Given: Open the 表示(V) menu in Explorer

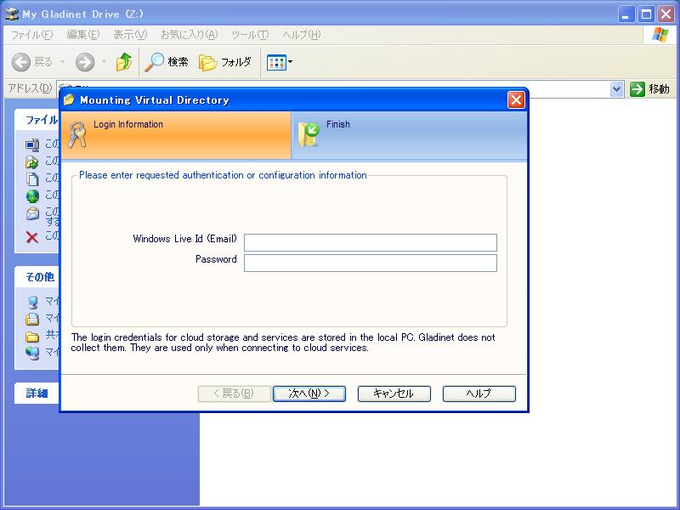Looking at the screenshot, I should coord(130,35).
